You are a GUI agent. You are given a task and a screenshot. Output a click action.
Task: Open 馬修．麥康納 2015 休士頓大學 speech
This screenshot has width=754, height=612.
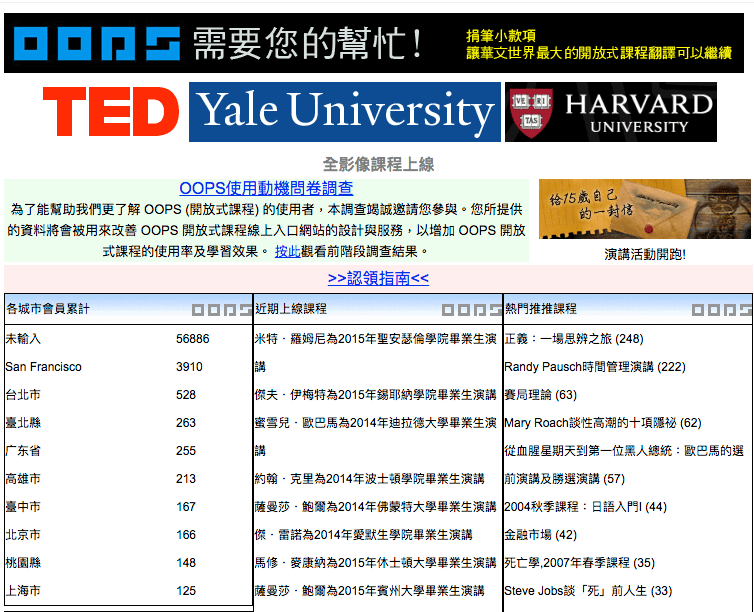(x=376, y=562)
